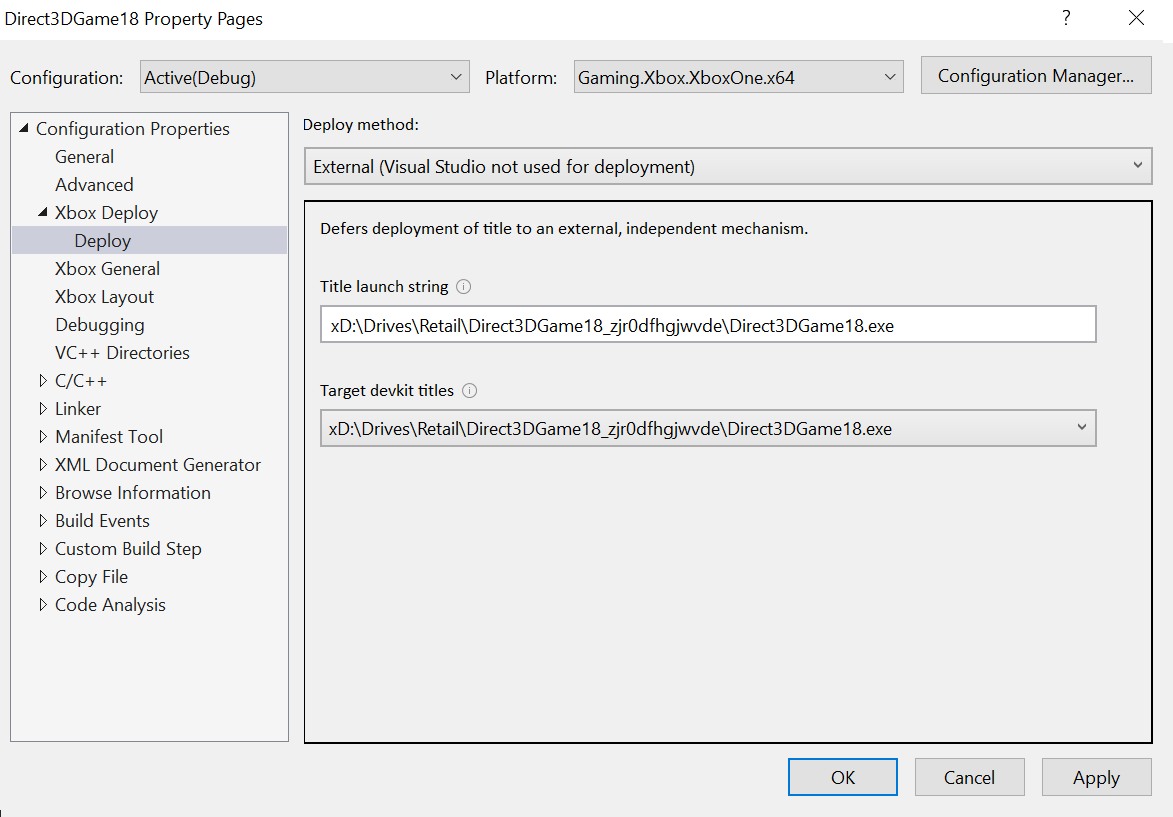Open the Debugging property page
The image size is (1173, 817).
(x=99, y=325)
